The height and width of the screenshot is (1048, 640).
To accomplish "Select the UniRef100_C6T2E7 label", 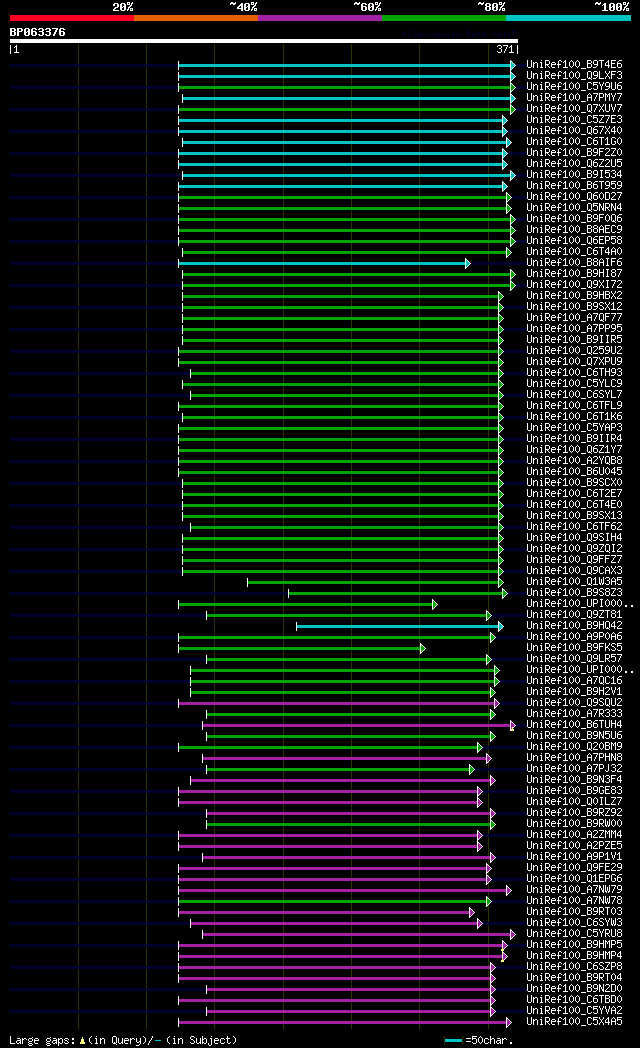I will [x=574, y=494].
